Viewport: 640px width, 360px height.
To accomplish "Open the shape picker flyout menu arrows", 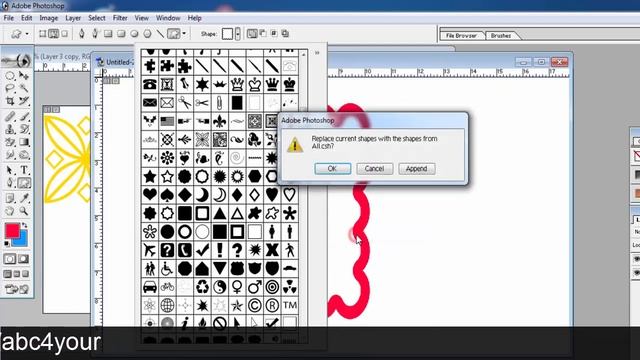I will pyautogui.click(x=317, y=53).
